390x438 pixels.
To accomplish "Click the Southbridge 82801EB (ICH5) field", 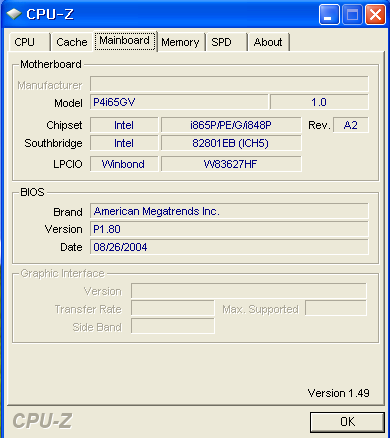I will [x=231, y=143].
